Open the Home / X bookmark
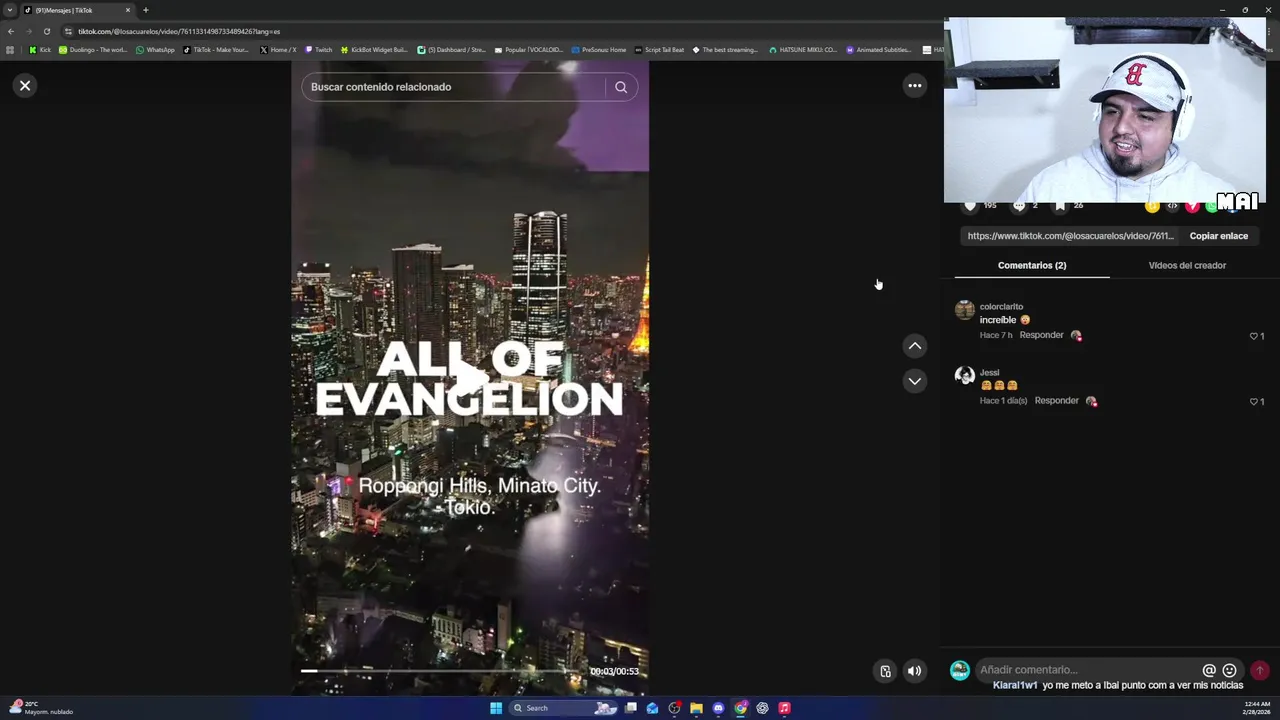 pos(278,49)
